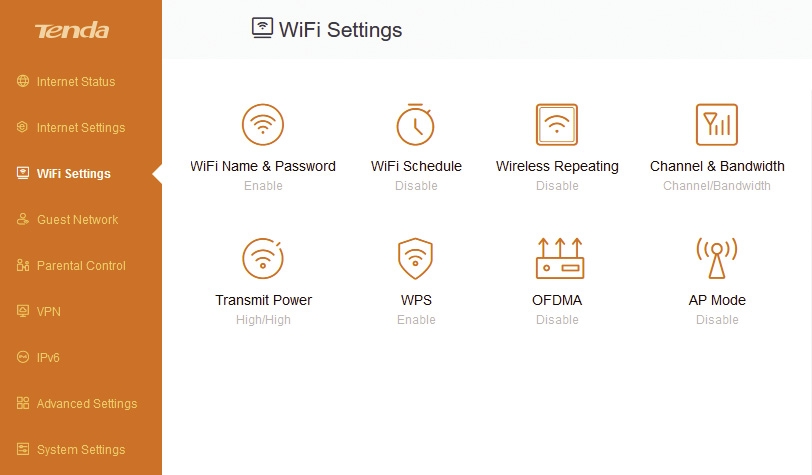The image size is (812, 475).
Task: Open the WiFi Name & Password icon
Action: [x=263, y=124]
